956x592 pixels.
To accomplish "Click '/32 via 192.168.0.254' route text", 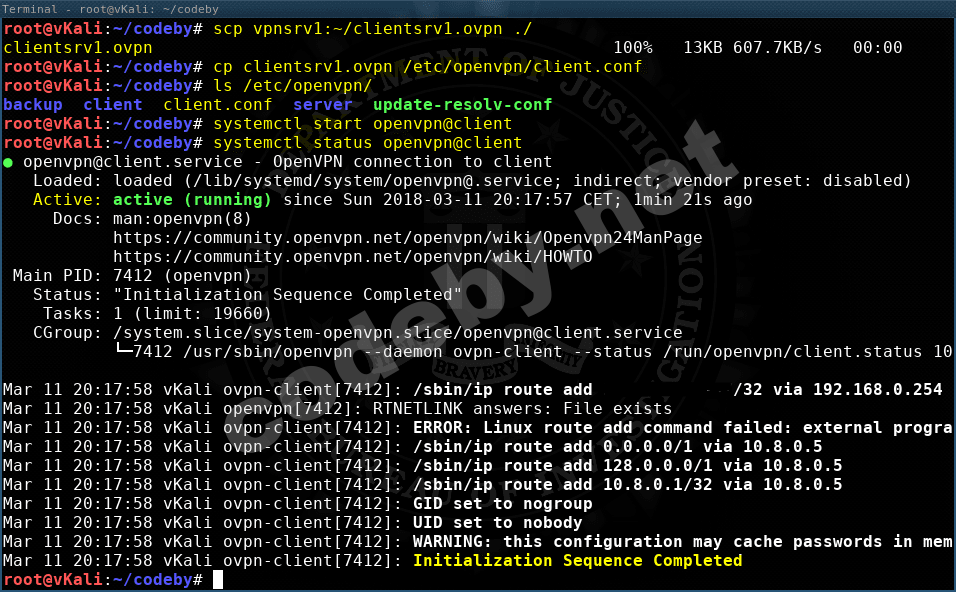I will pos(838,390).
